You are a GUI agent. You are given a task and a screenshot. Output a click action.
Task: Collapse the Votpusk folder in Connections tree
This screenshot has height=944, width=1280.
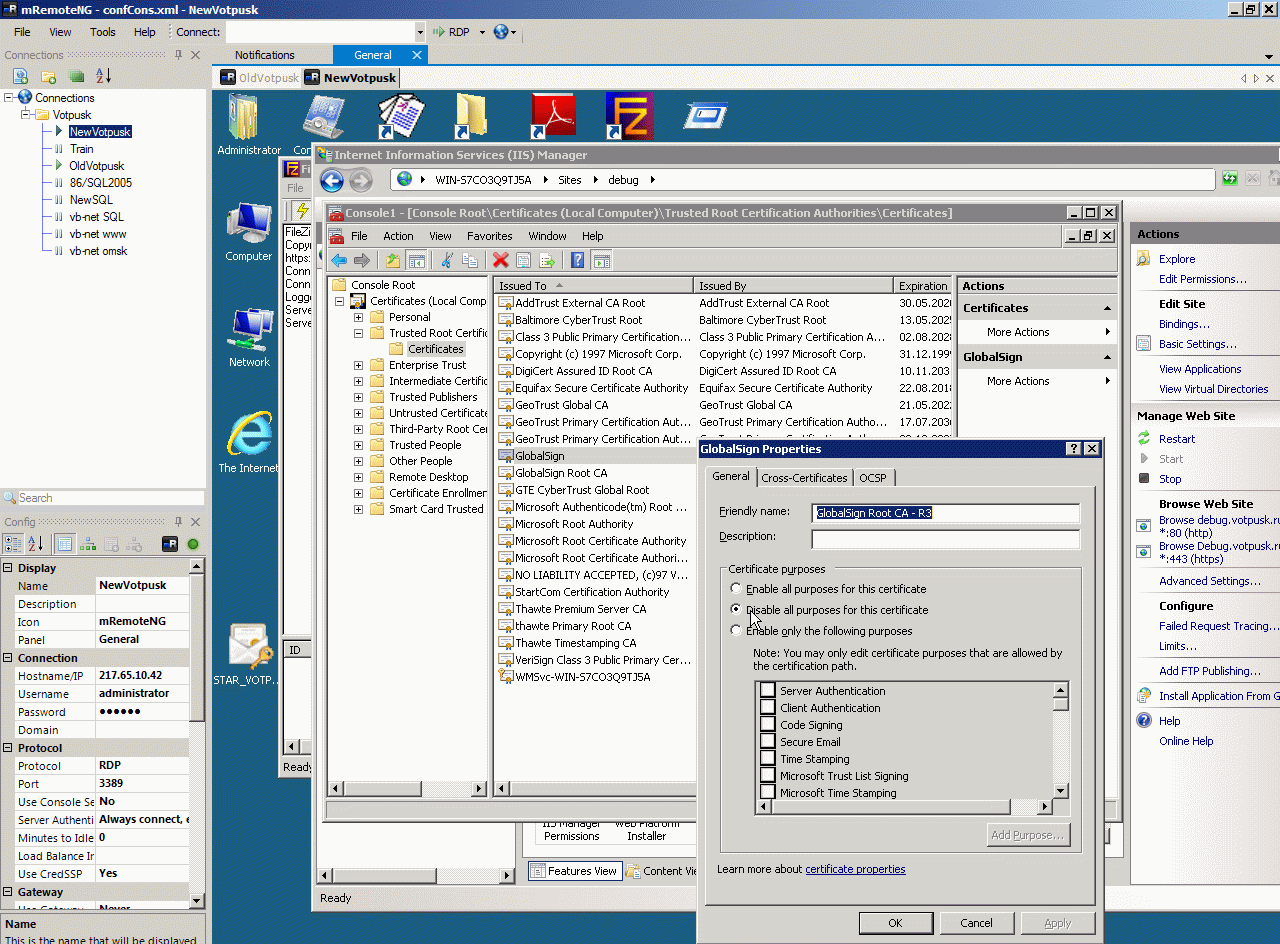click(27, 115)
